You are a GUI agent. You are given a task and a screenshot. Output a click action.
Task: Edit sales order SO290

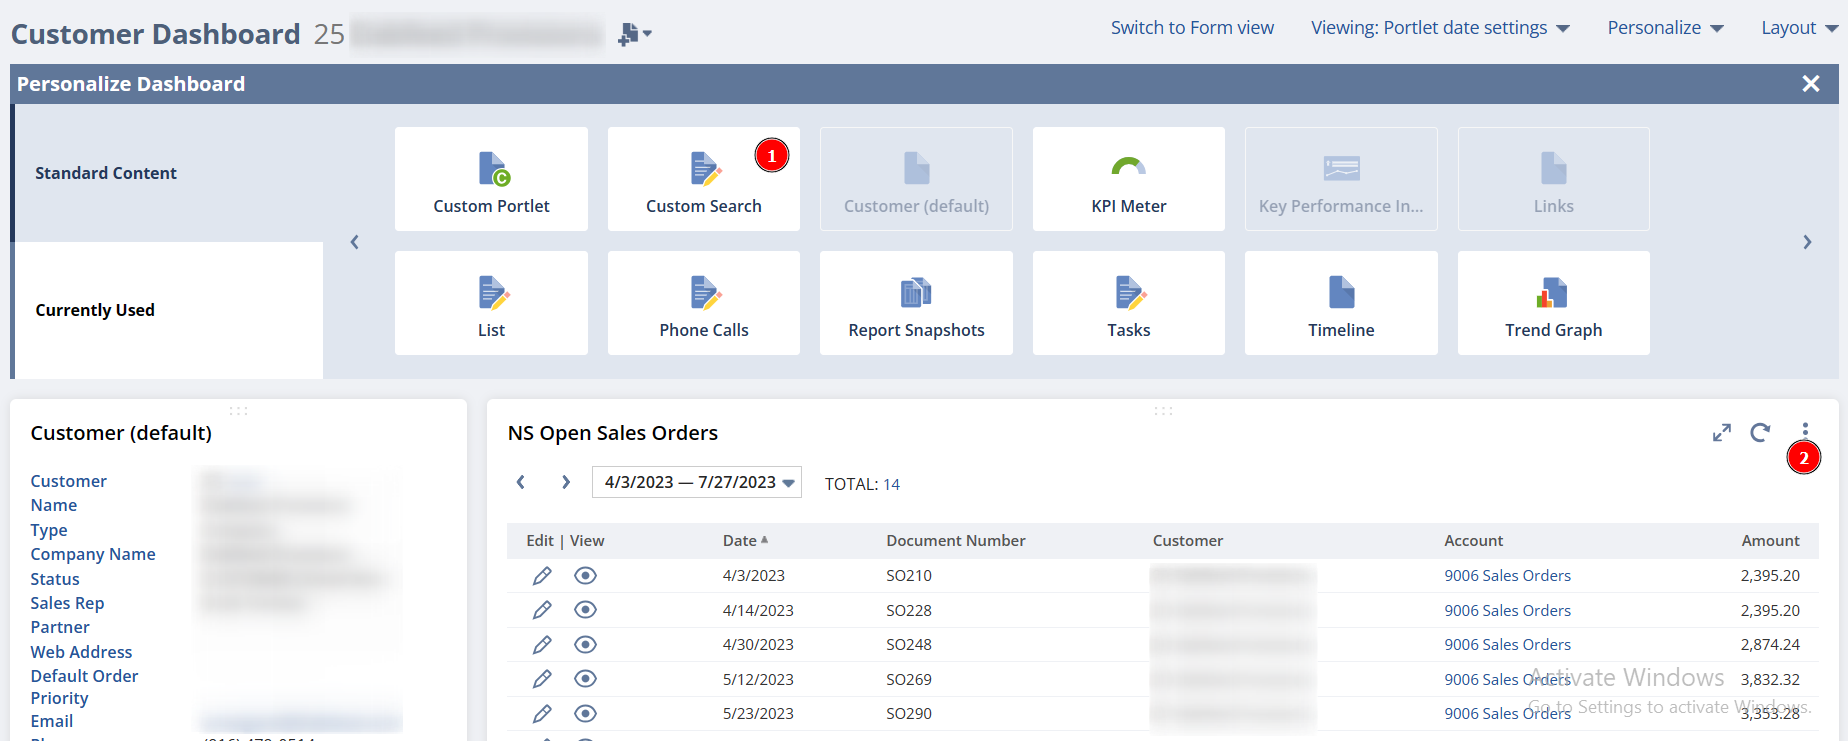(x=542, y=713)
